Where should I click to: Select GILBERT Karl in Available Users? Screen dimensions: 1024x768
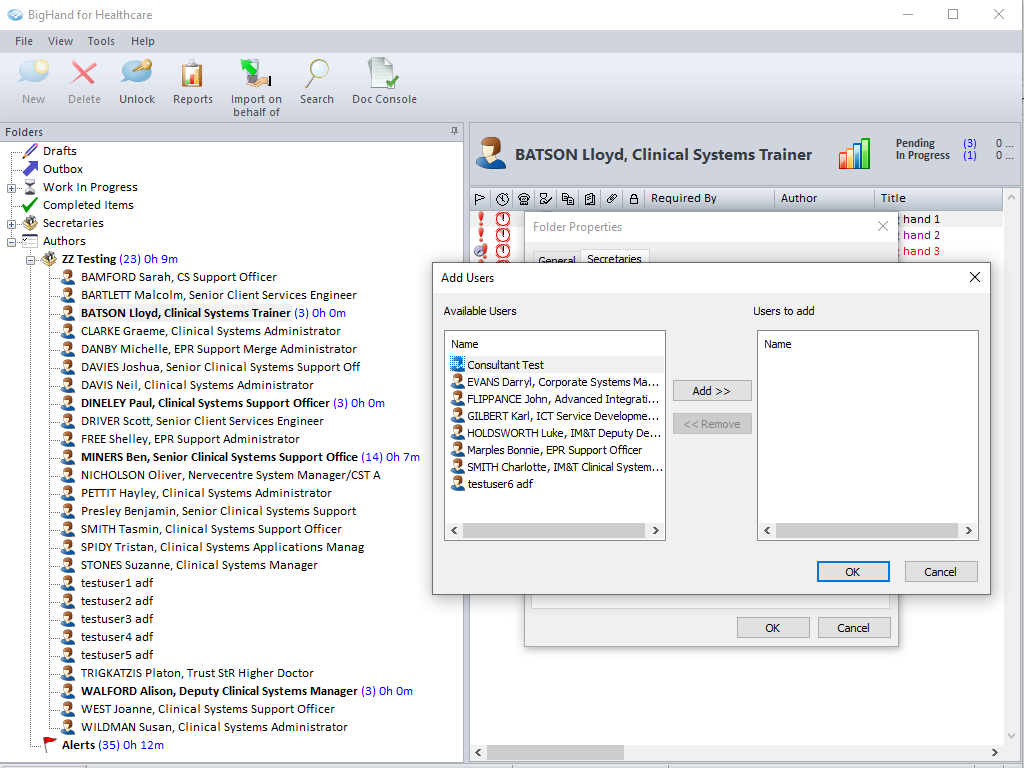click(556, 415)
